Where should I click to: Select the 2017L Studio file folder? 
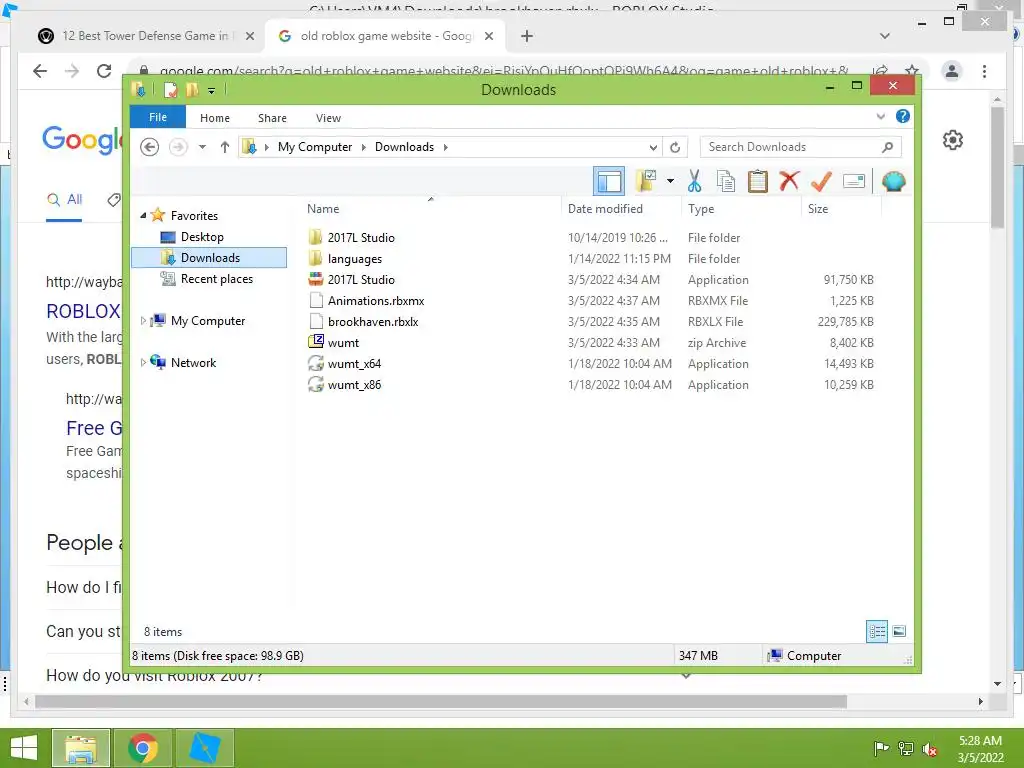click(360, 238)
